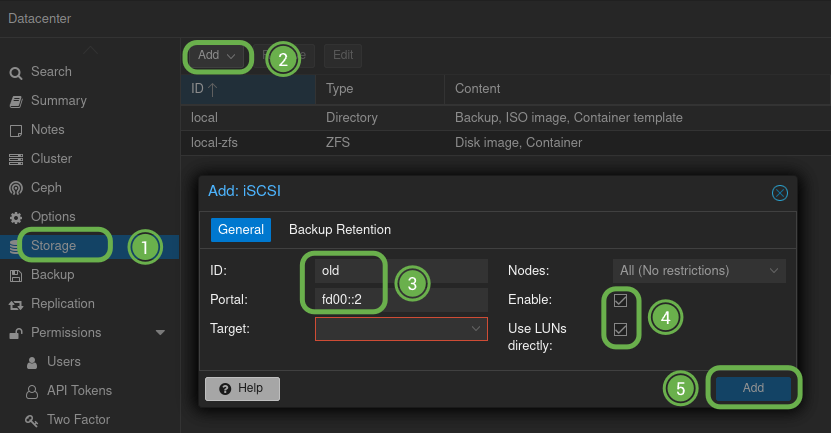Open Options in the sidebar
The height and width of the screenshot is (433, 831).
pos(90,217)
